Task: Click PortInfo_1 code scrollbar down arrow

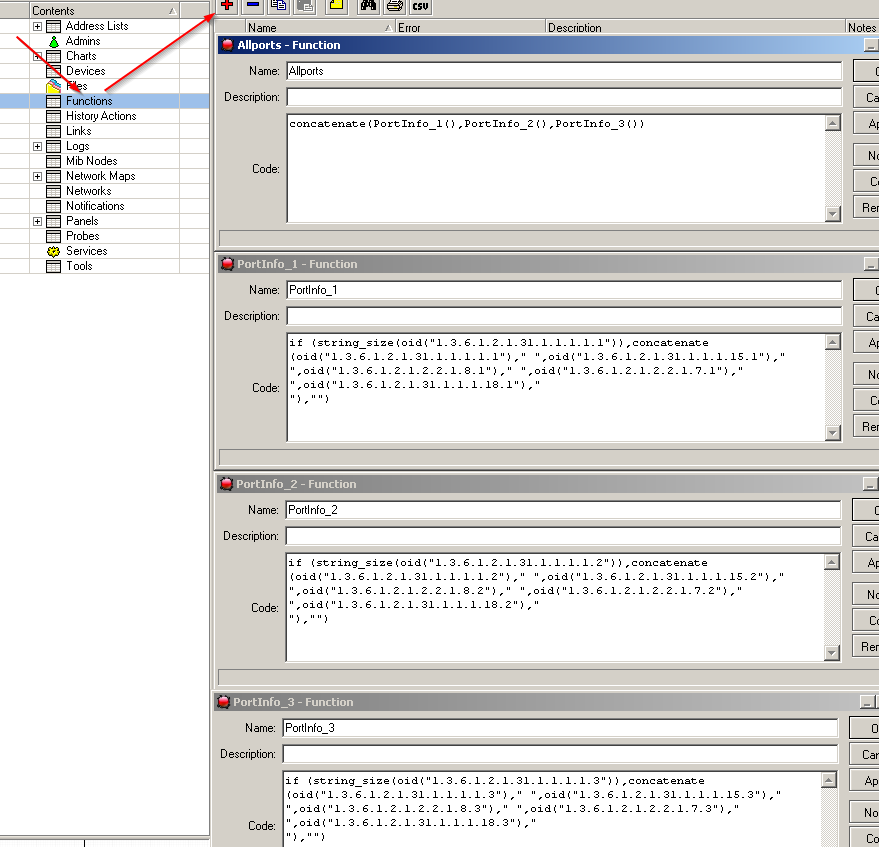Action: 833,433
